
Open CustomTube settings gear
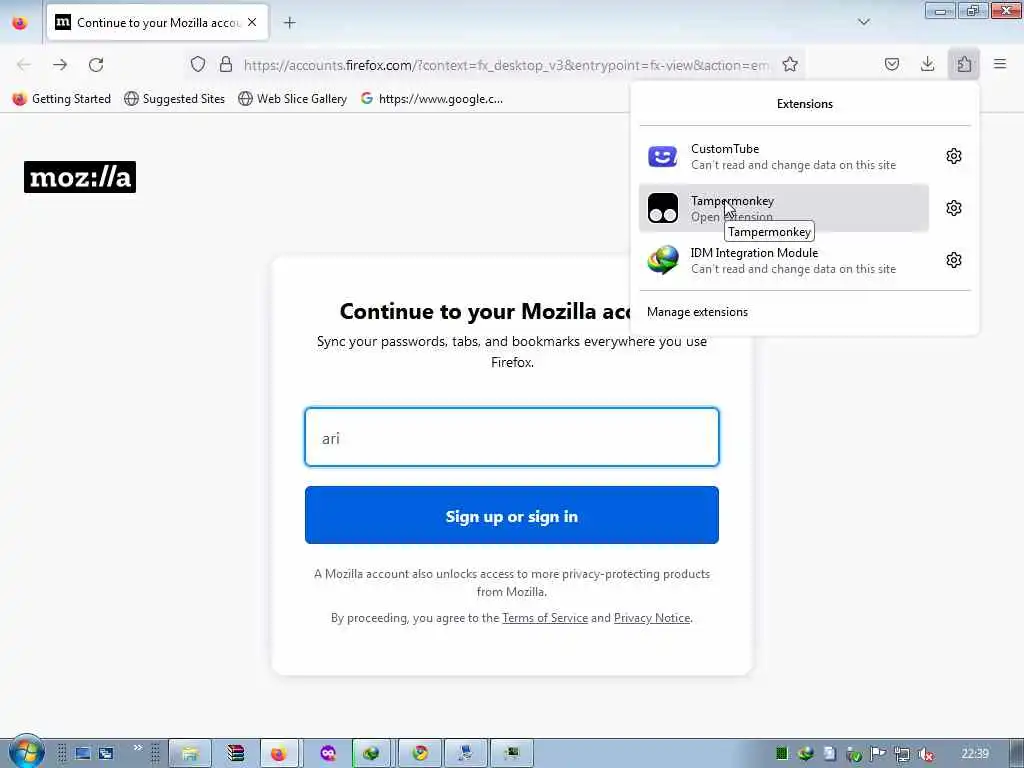coord(953,156)
